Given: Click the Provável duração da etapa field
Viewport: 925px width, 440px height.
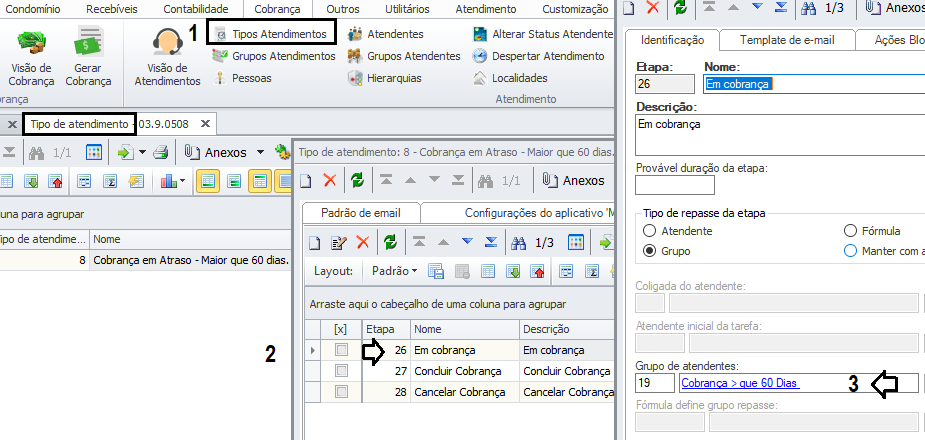Looking at the screenshot, I should 675,185.
